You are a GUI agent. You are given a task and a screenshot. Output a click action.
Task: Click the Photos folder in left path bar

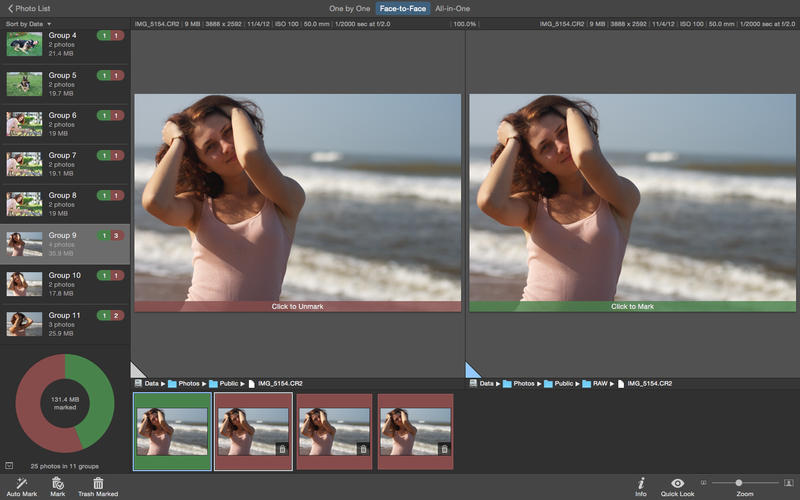[x=183, y=383]
